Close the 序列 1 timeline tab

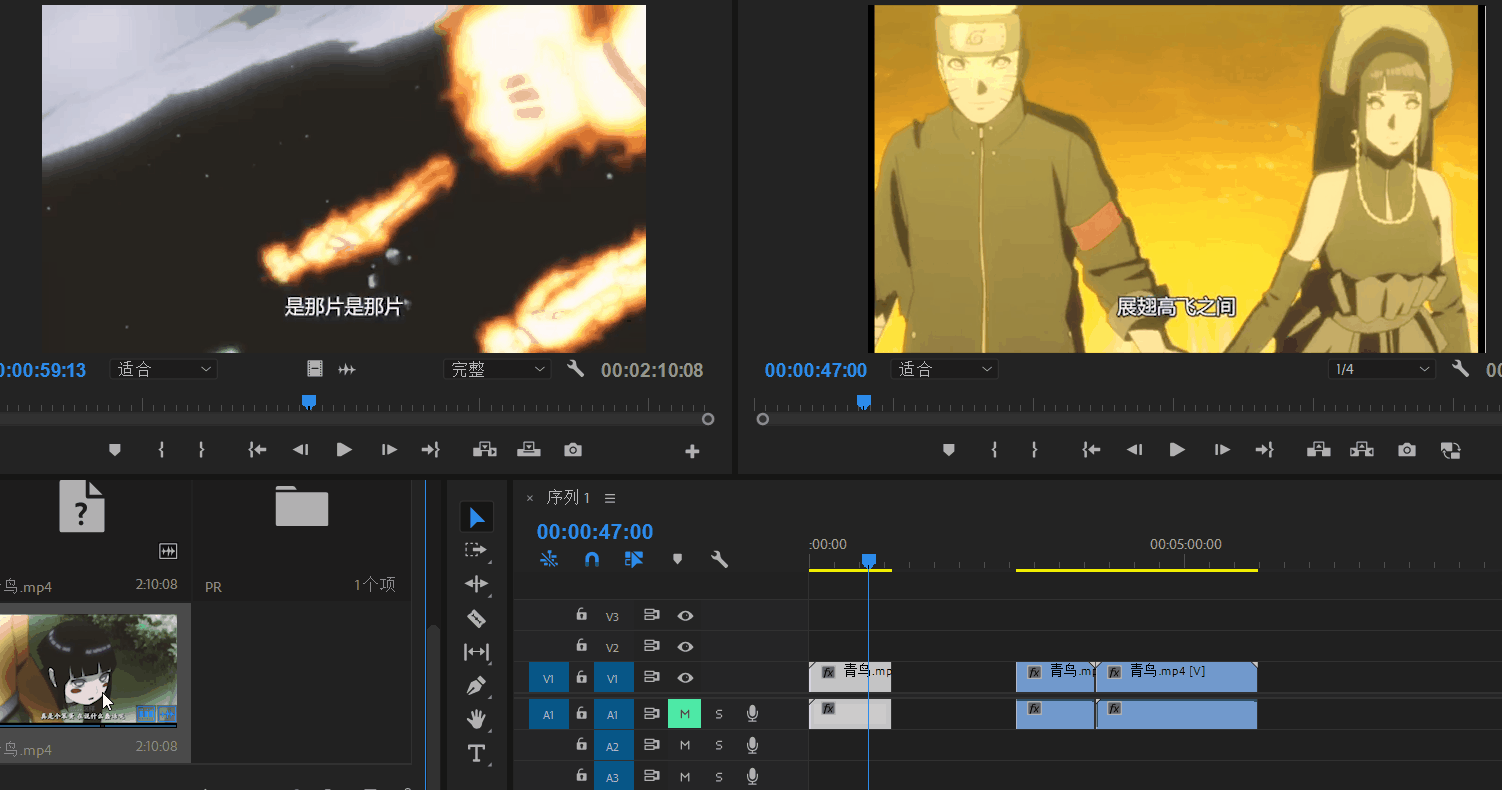click(x=530, y=498)
